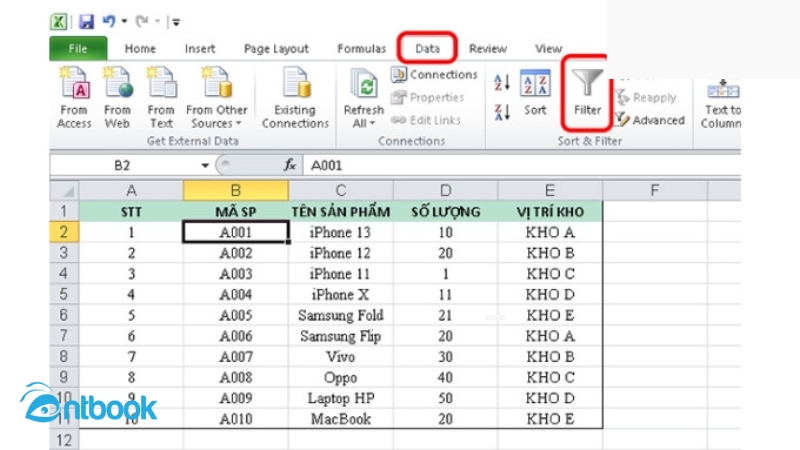Import data From Web
The image size is (800, 450).
tap(117, 97)
